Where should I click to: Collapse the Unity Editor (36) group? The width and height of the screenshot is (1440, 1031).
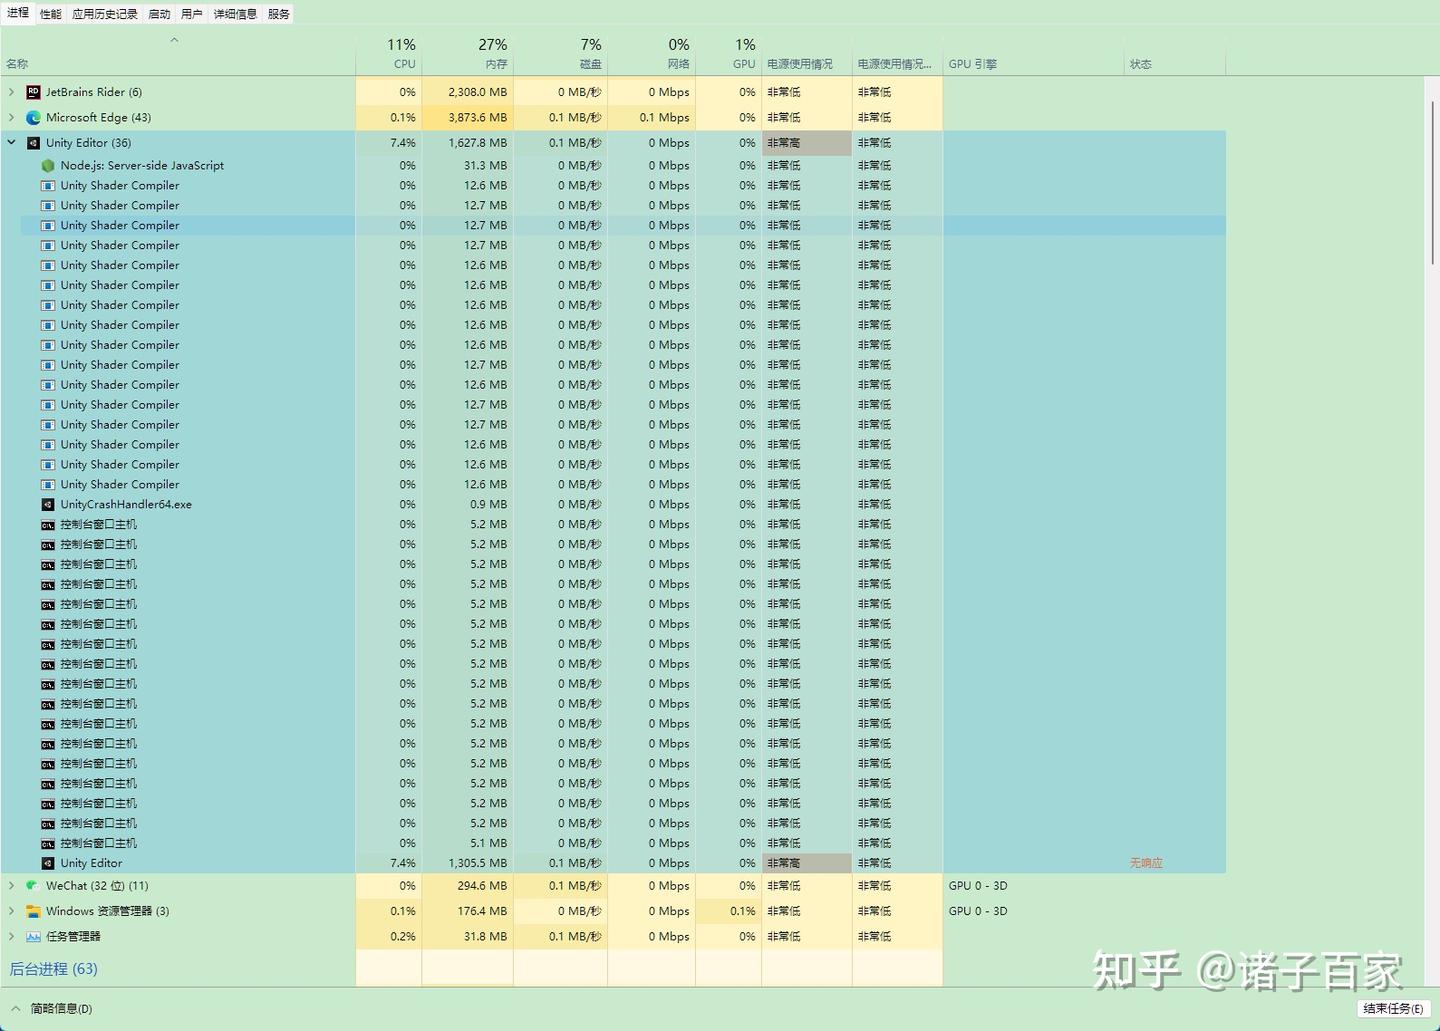(x=11, y=143)
